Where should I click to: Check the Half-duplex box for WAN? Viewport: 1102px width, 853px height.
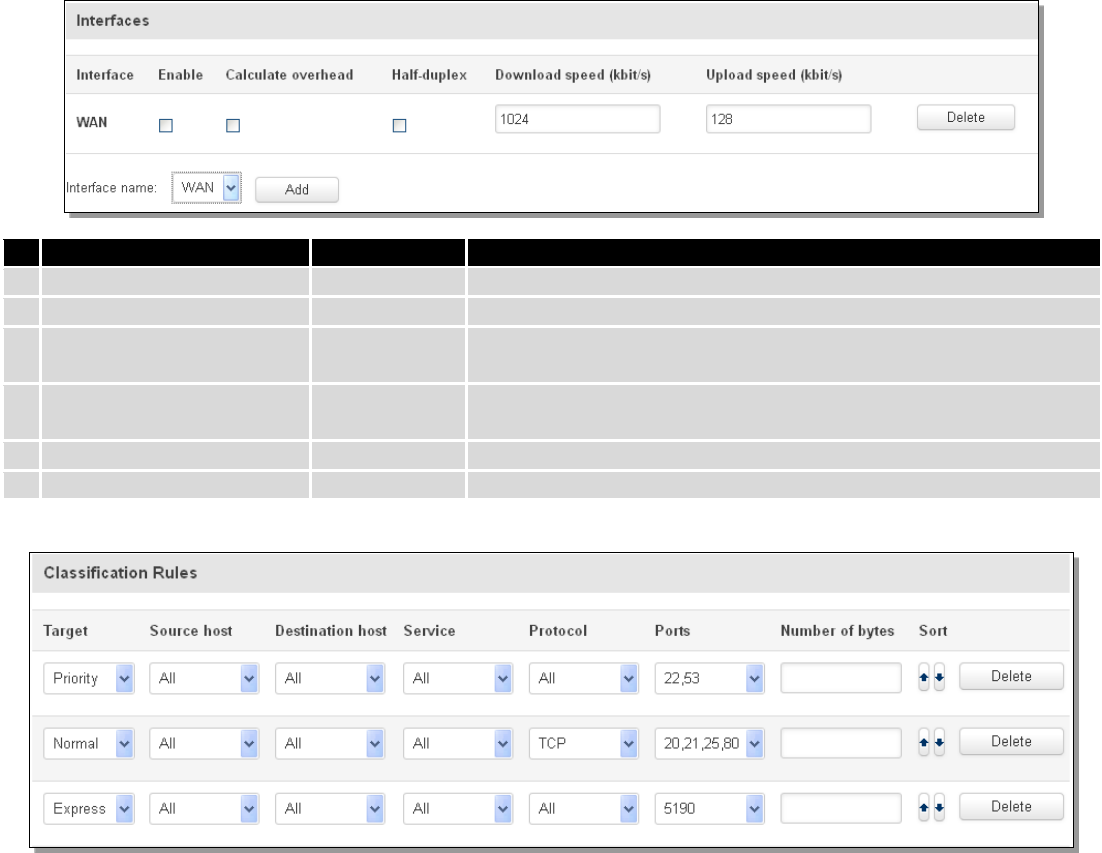pos(399,126)
